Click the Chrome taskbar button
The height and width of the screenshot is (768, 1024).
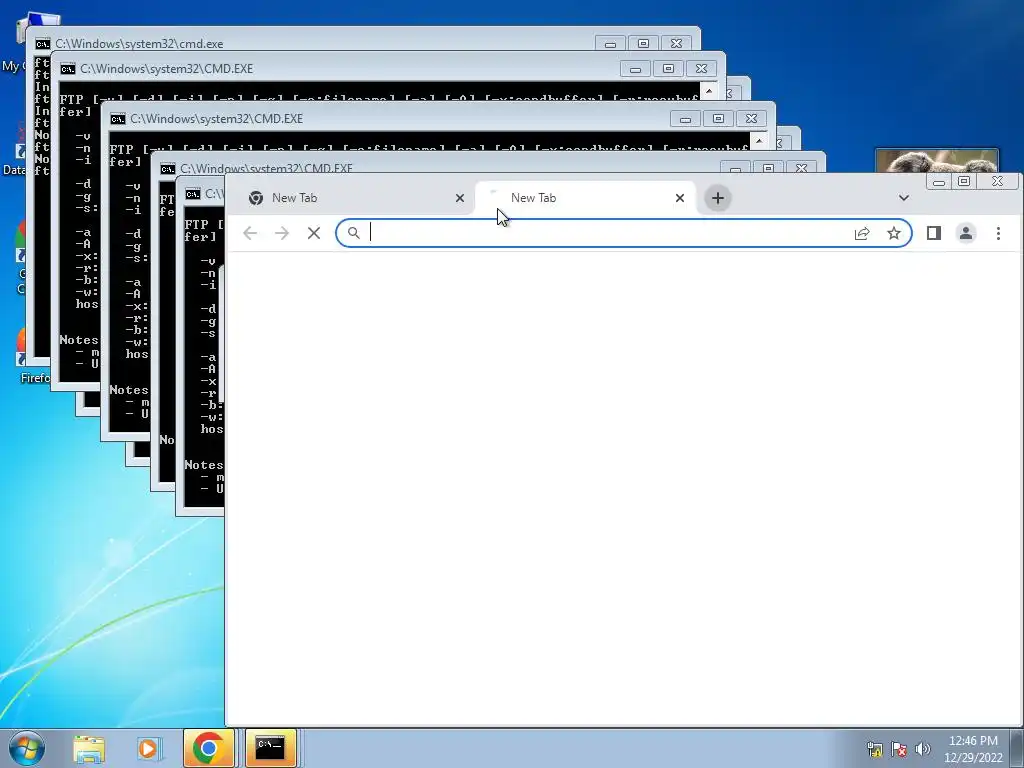208,748
